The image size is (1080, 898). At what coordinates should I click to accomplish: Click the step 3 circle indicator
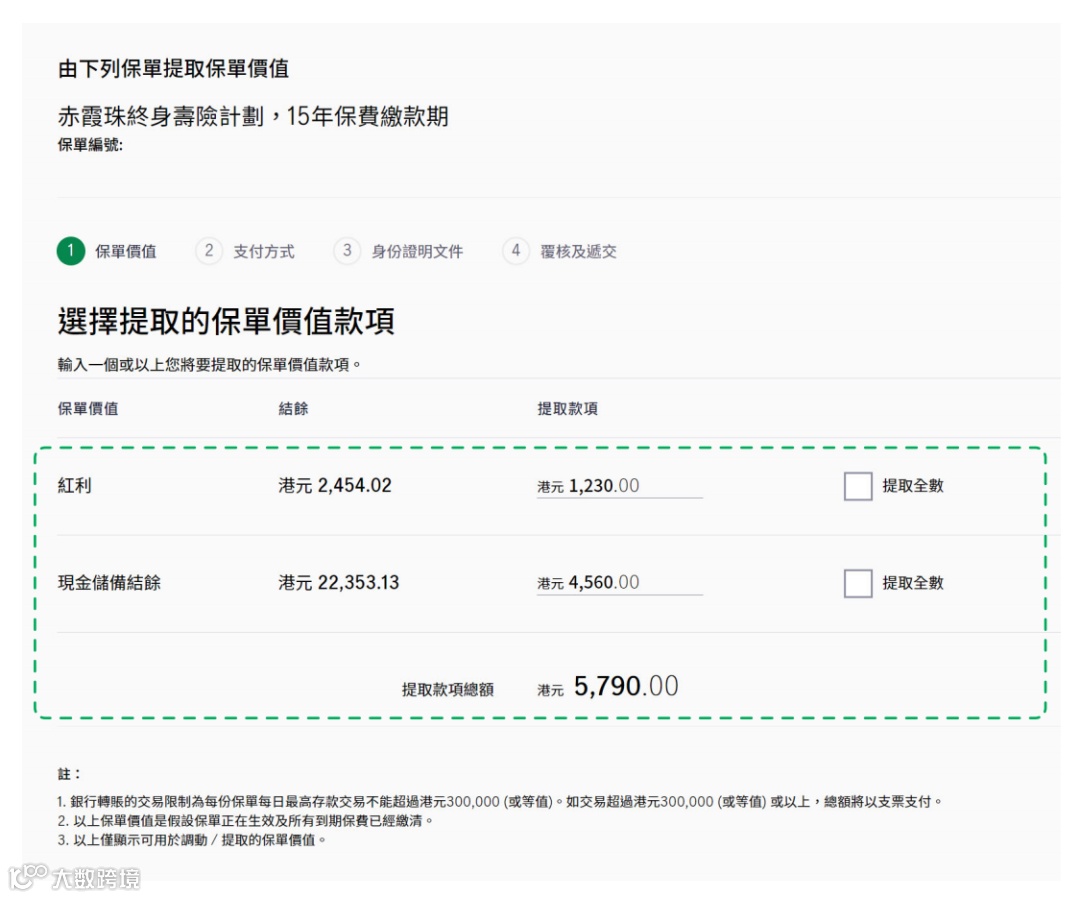click(347, 252)
